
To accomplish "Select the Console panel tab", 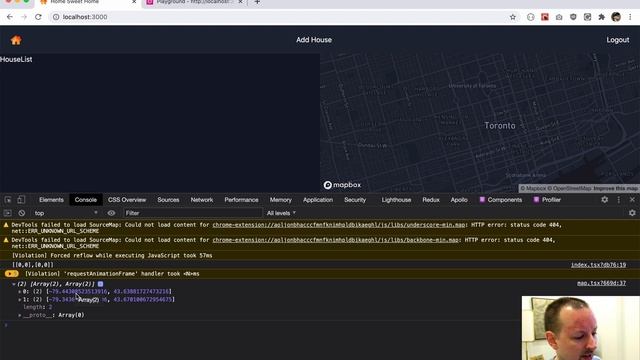I will 86,200.
